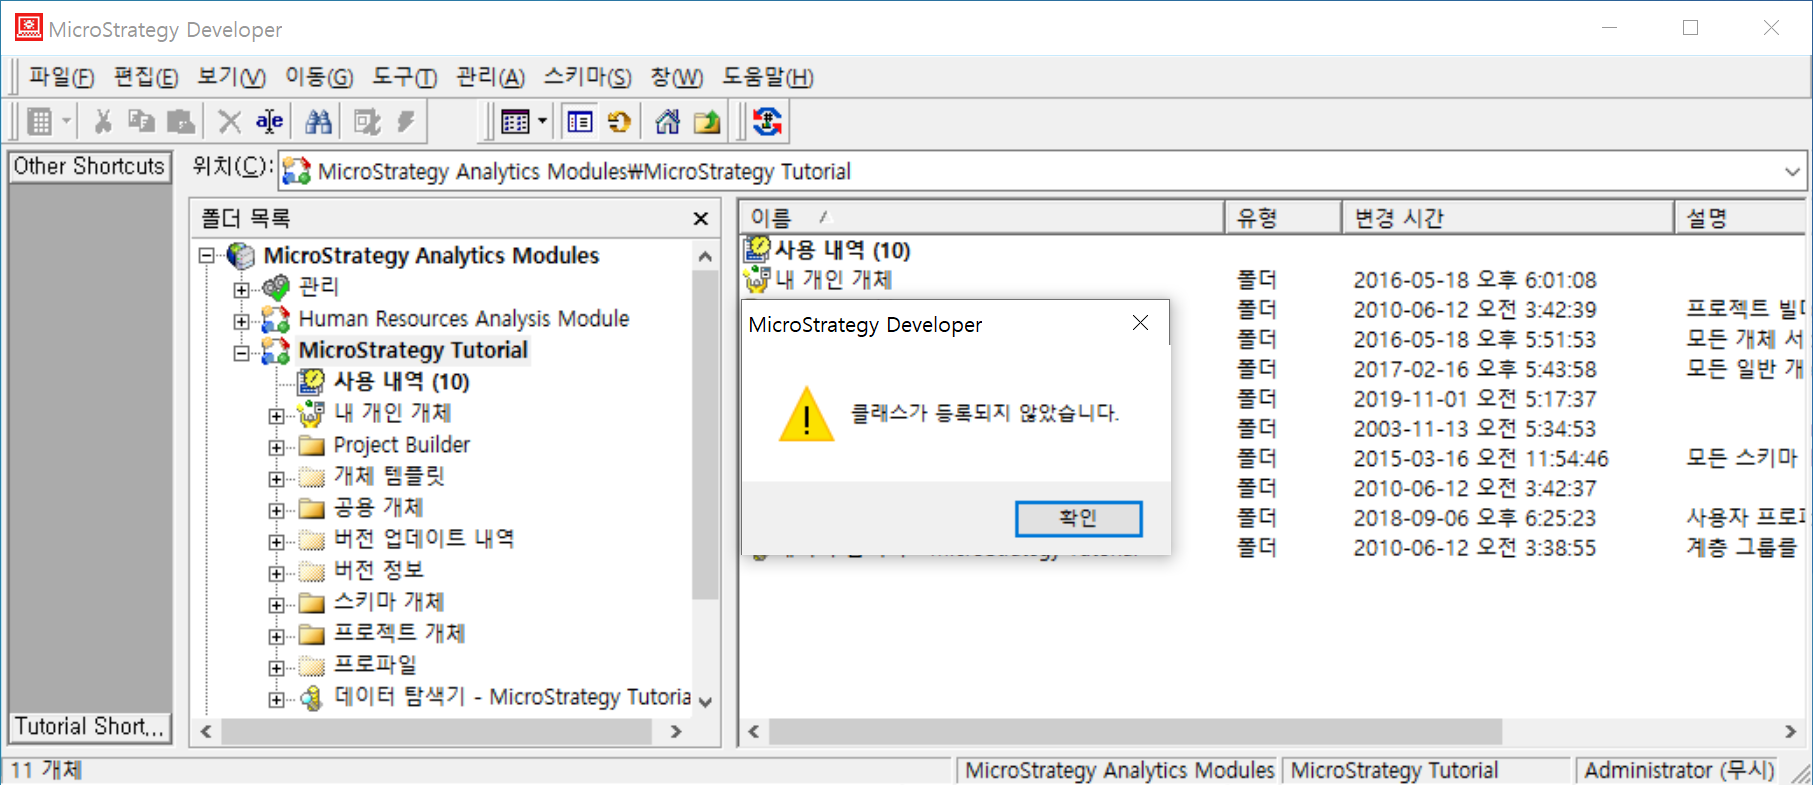Screen dimensions: 1813x785
Task: Click the 관리 gear icon in tree
Action: pyautogui.click(x=276, y=287)
